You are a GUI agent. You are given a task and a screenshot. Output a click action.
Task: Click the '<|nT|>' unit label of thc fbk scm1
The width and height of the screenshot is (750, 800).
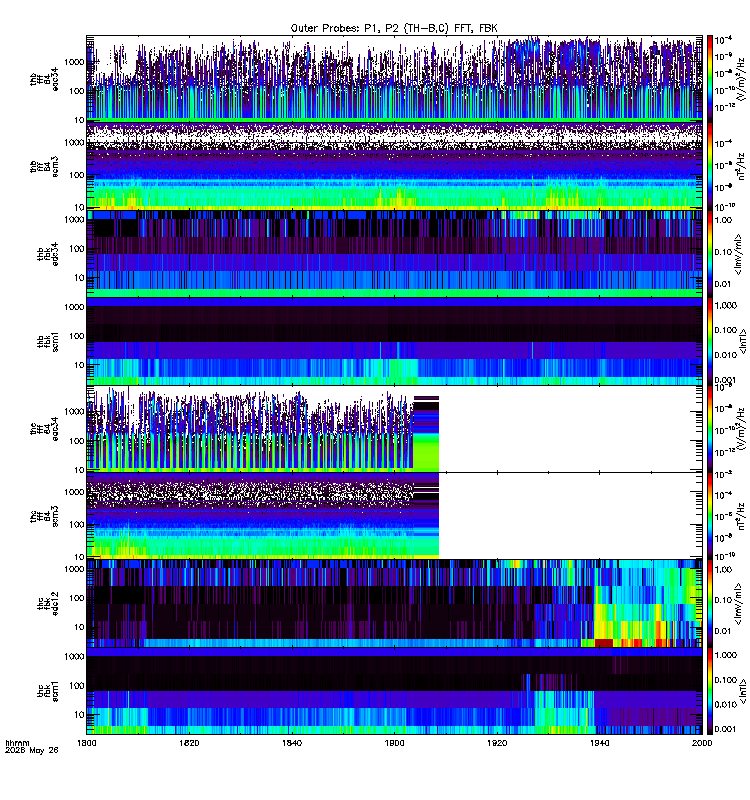point(742,691)
